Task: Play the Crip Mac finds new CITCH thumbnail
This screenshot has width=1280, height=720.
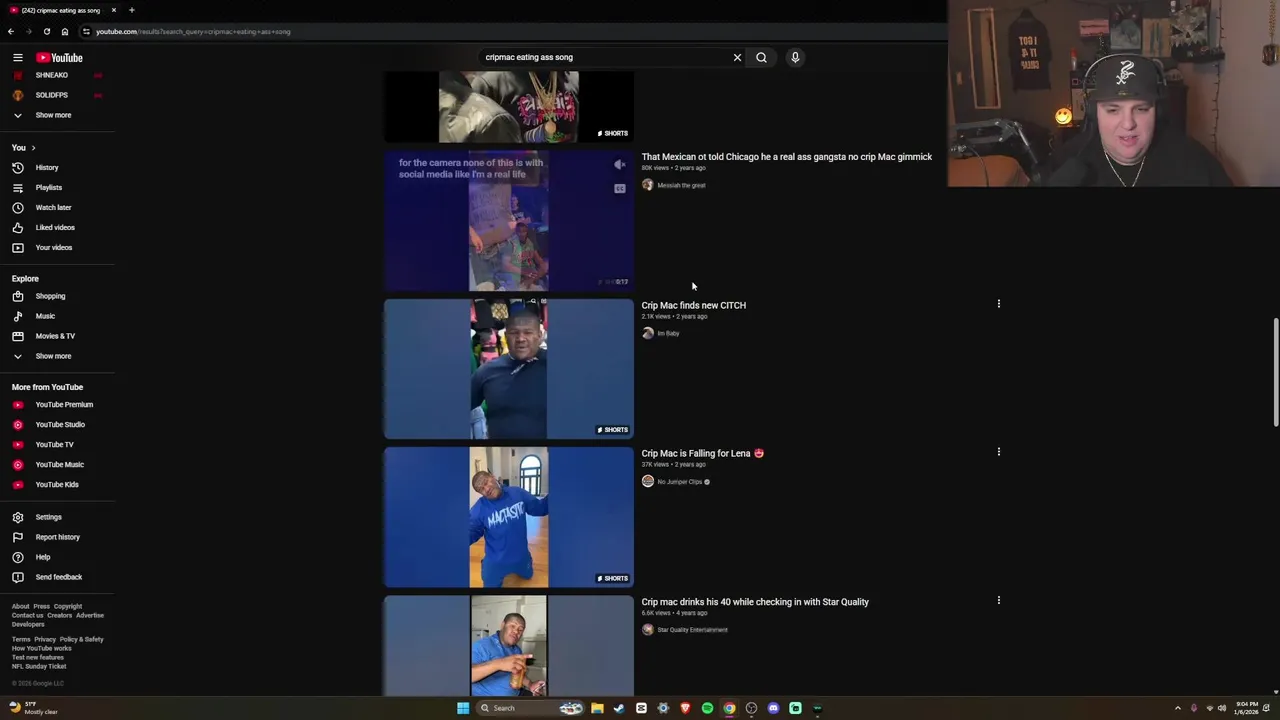Action: point(508,369)
